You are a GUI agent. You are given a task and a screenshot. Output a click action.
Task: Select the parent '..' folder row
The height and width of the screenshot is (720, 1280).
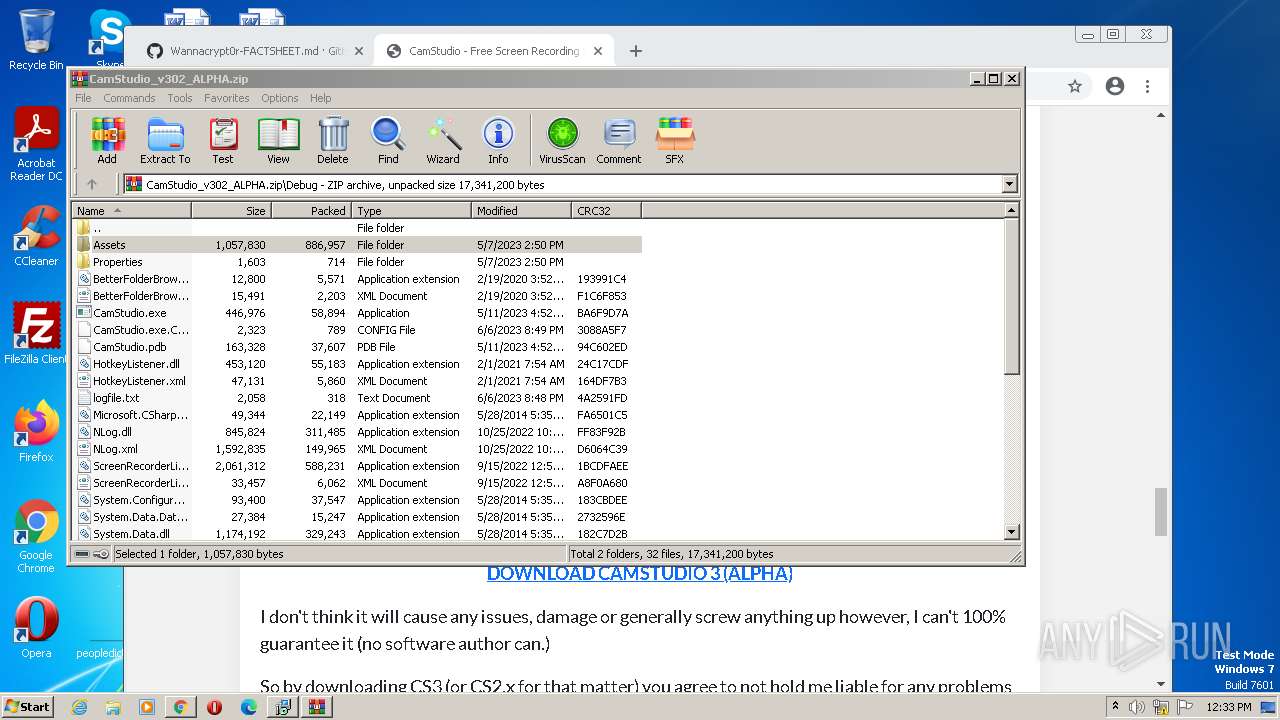coord(356,227)
